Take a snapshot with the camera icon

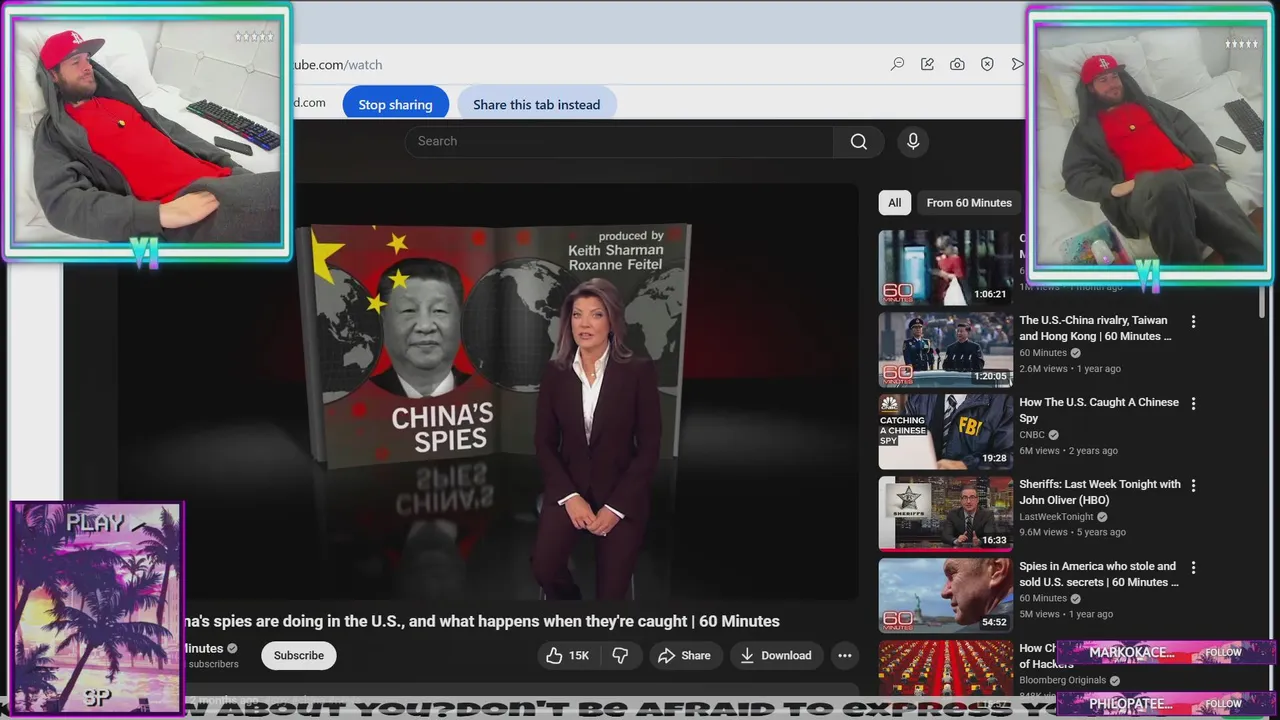tap(957, 64)
